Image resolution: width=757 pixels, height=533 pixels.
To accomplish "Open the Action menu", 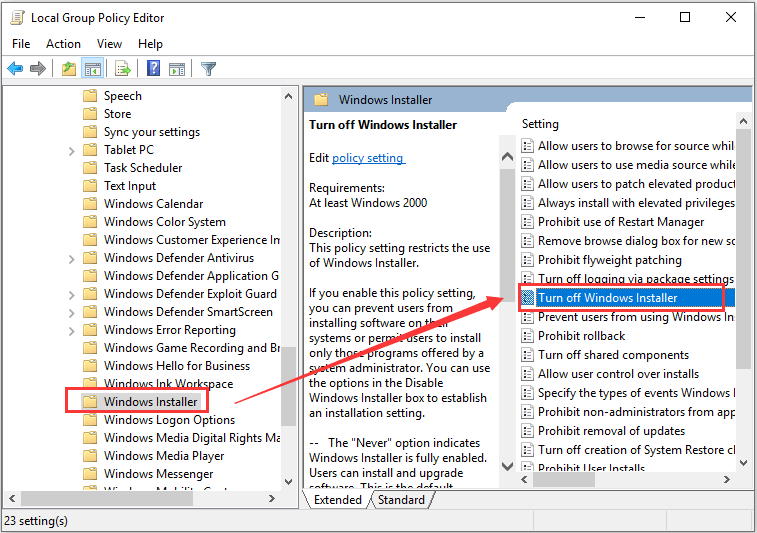I will (63, 44).
